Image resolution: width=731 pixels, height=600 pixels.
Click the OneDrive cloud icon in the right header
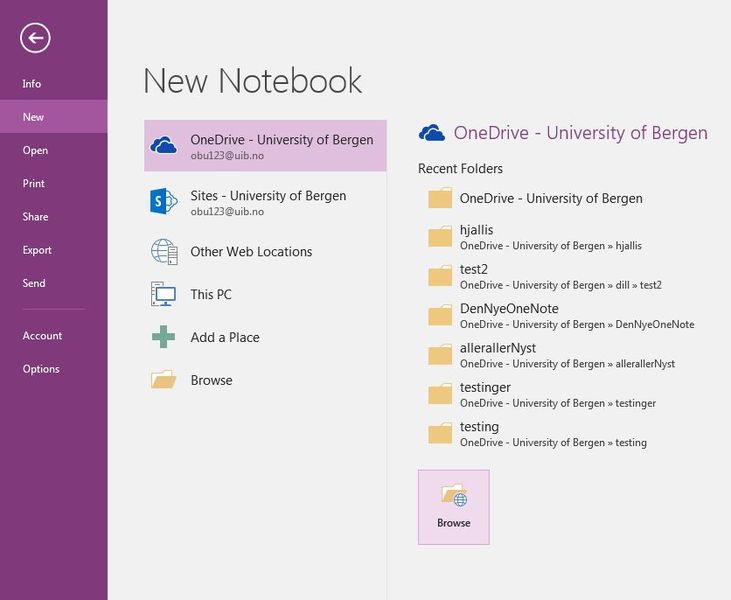point(432,133)
